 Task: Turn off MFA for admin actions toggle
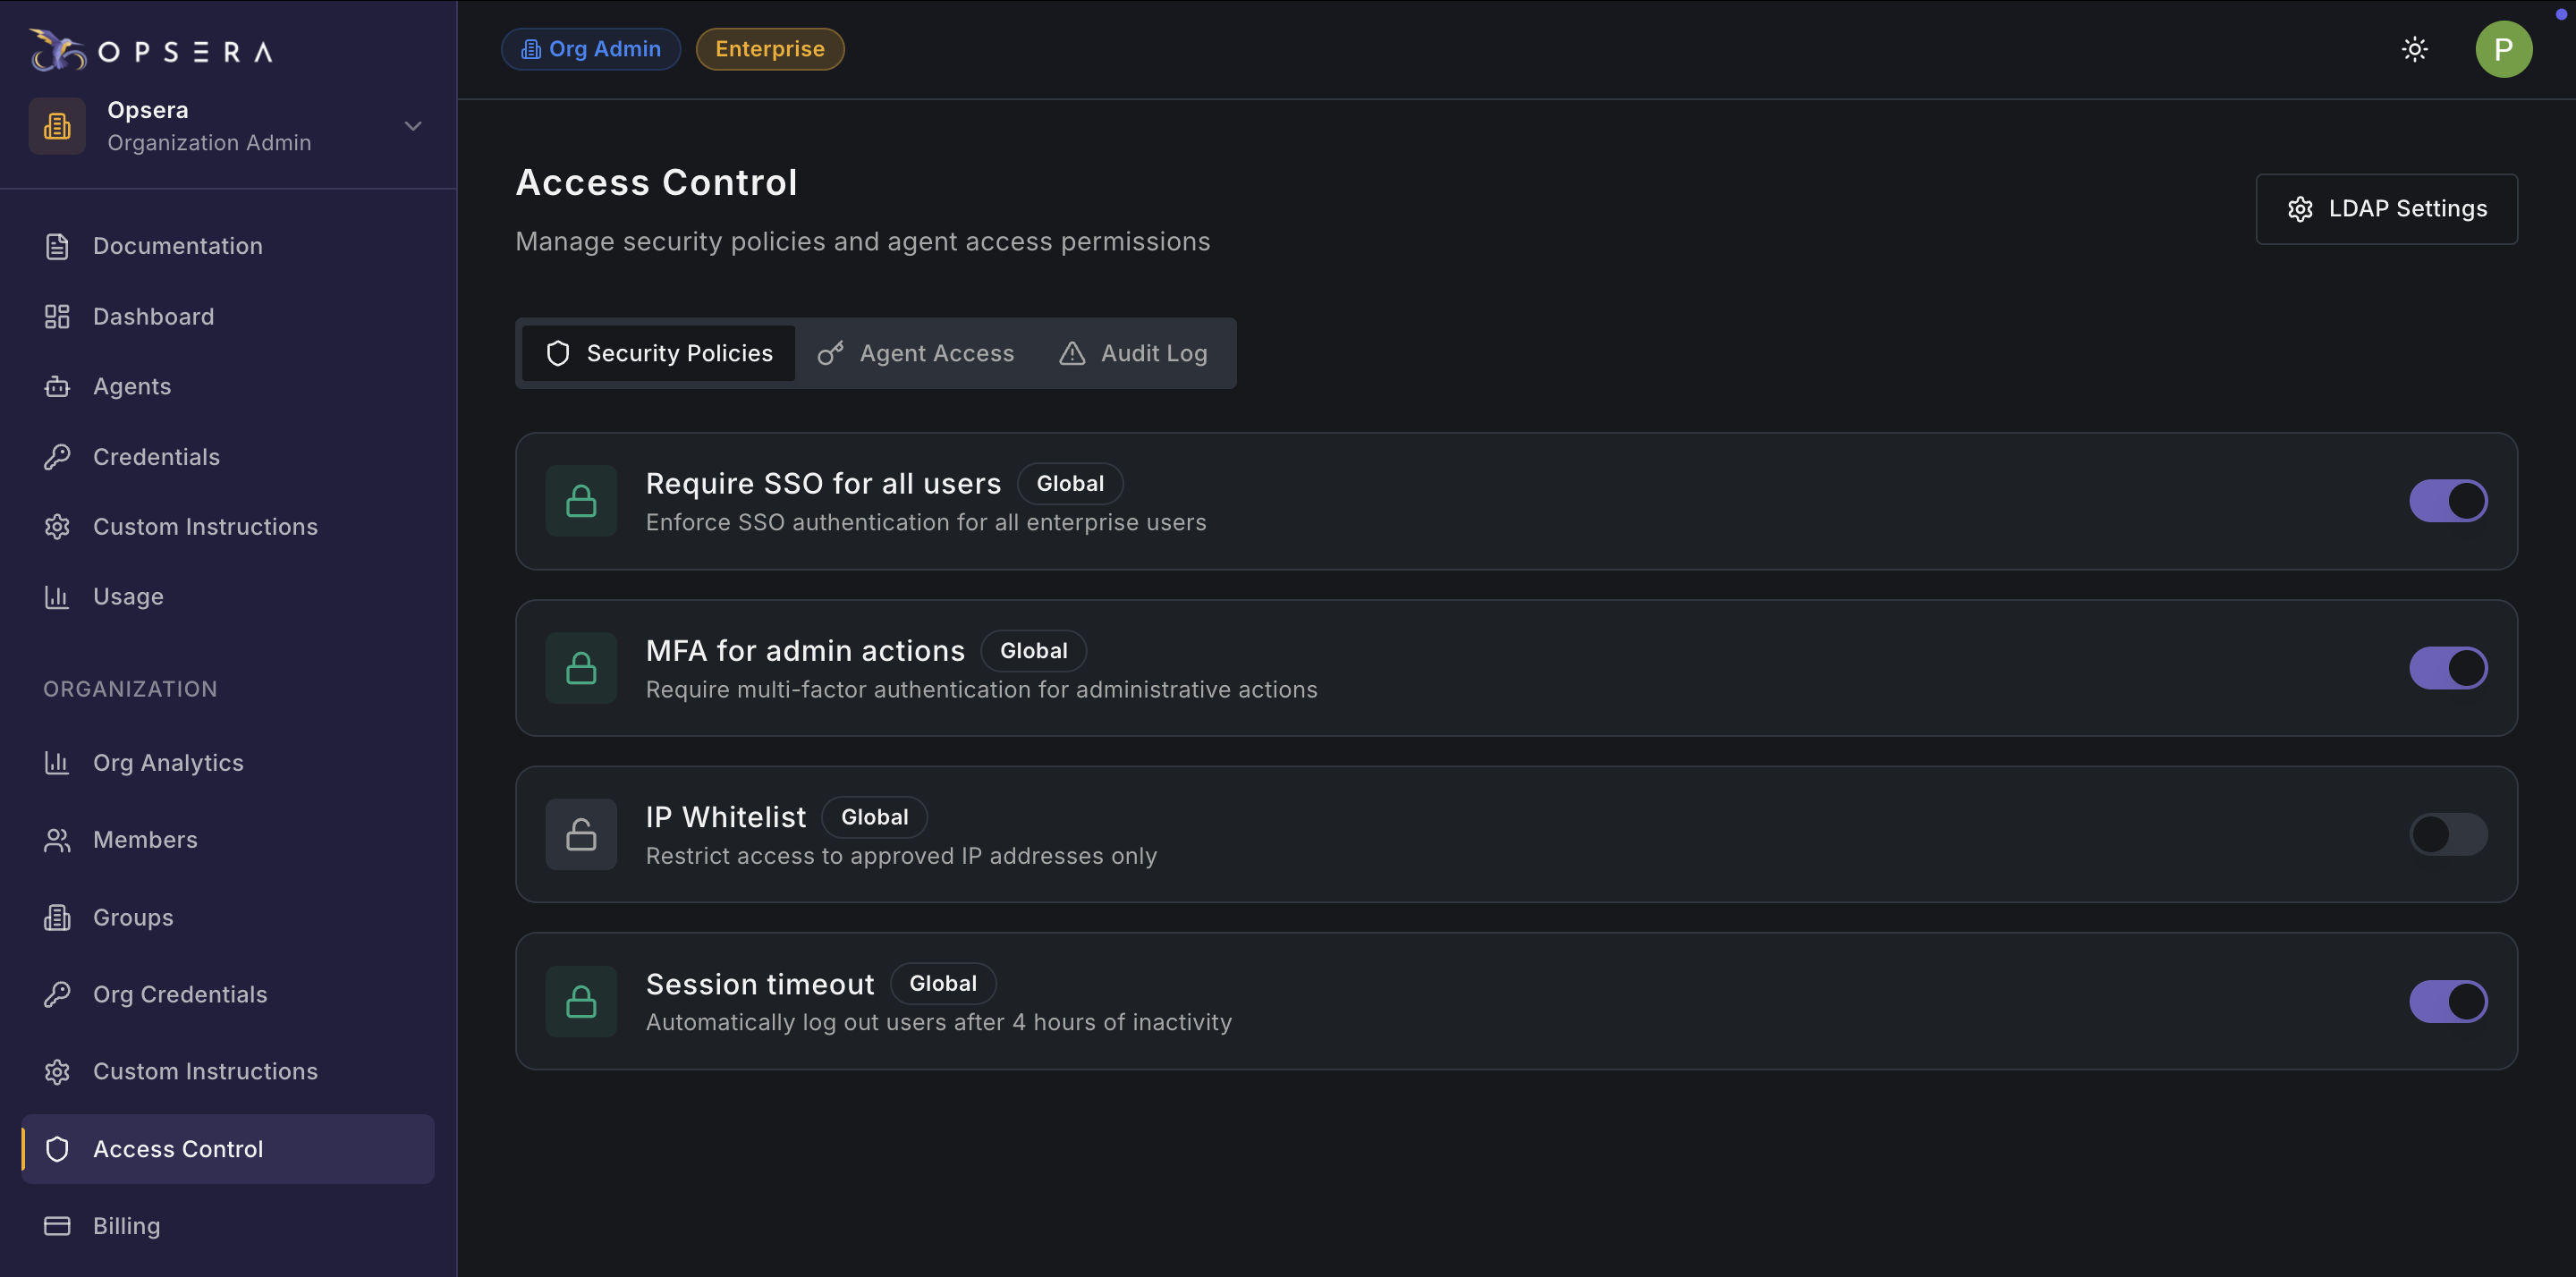point(2447,668)
